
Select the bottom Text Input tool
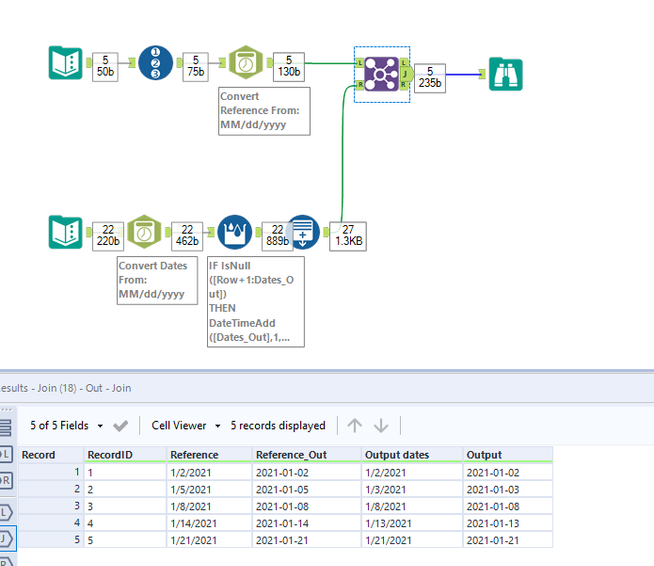(x=65, y=232)
